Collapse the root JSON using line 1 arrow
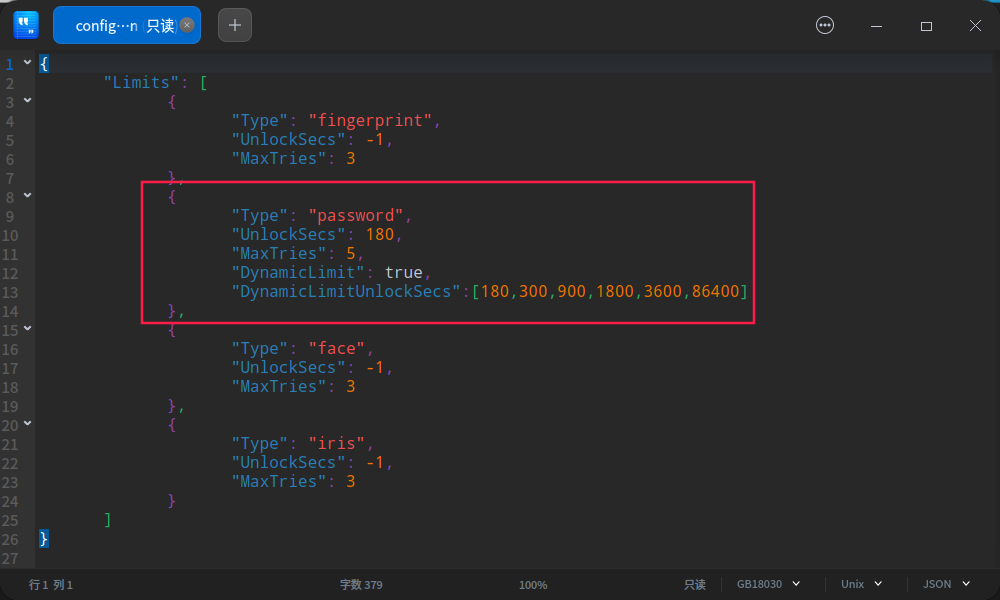 coord(26,62)
